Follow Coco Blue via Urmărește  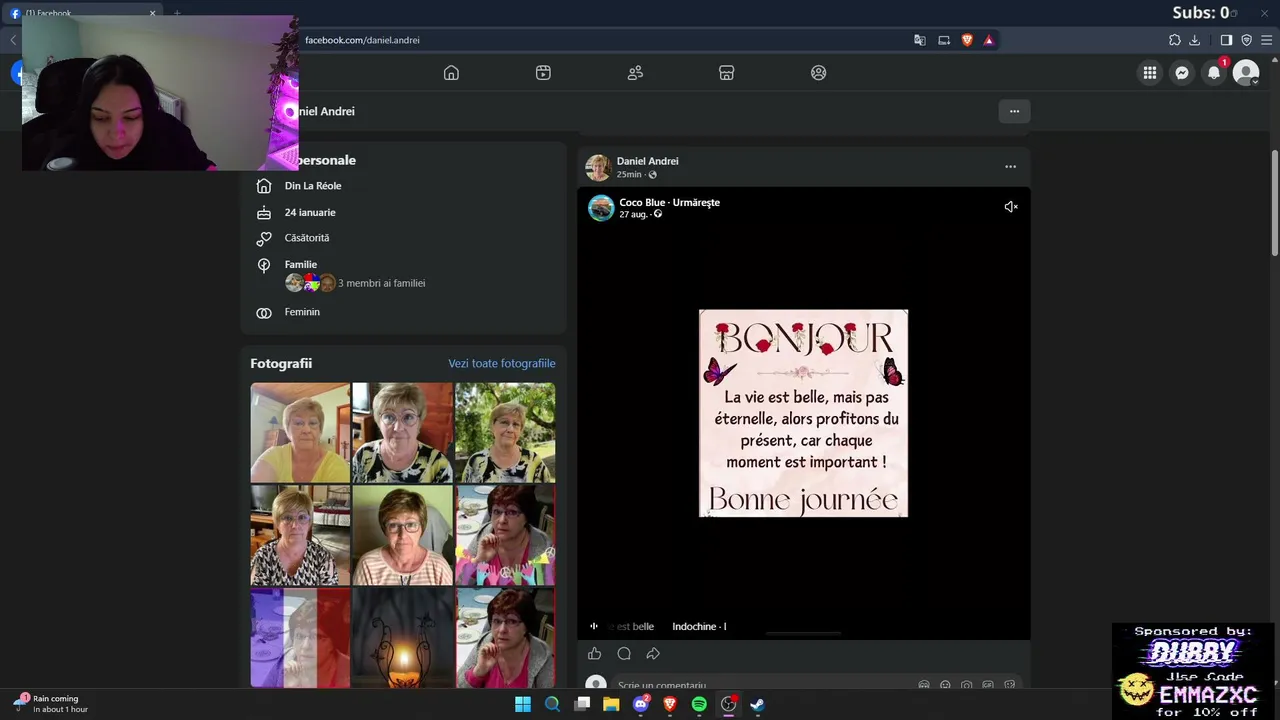[x=696, y=202]
